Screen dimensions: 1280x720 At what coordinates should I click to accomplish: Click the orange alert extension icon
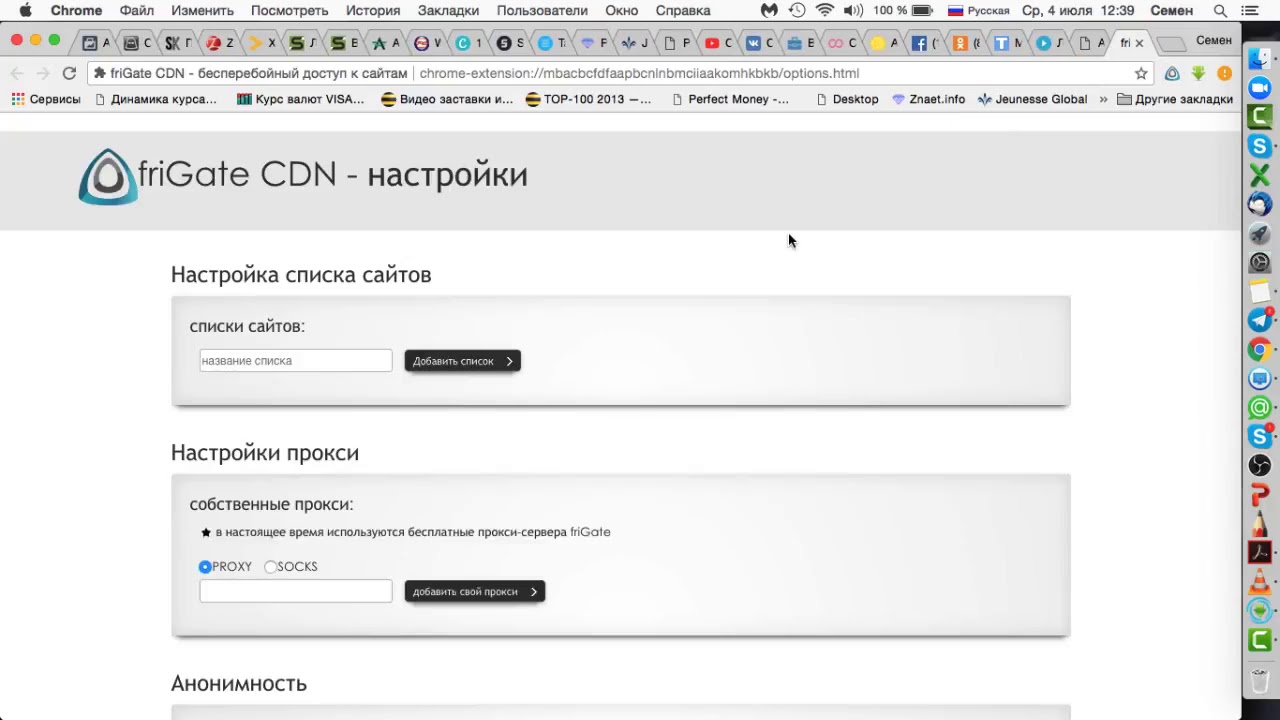1224,73
